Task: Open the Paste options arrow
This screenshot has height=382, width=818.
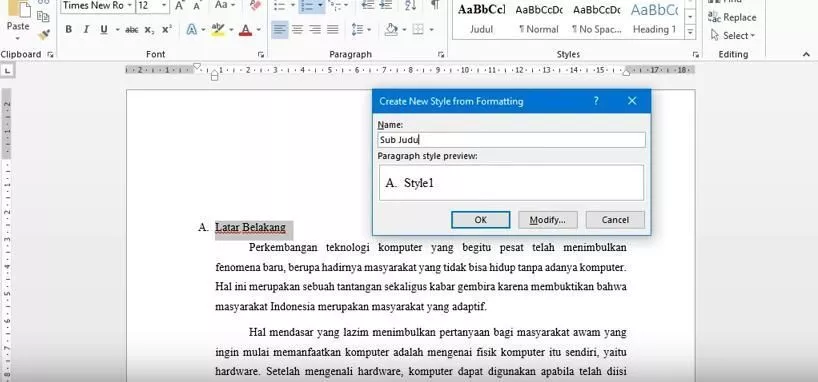Action: click(18, 38)
